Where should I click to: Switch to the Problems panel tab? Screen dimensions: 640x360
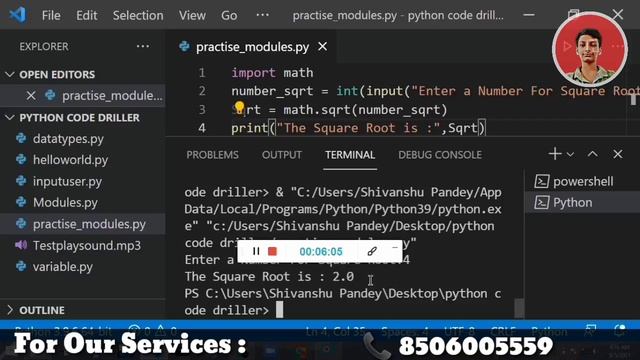pyautogui.click(x=212, y=155)
